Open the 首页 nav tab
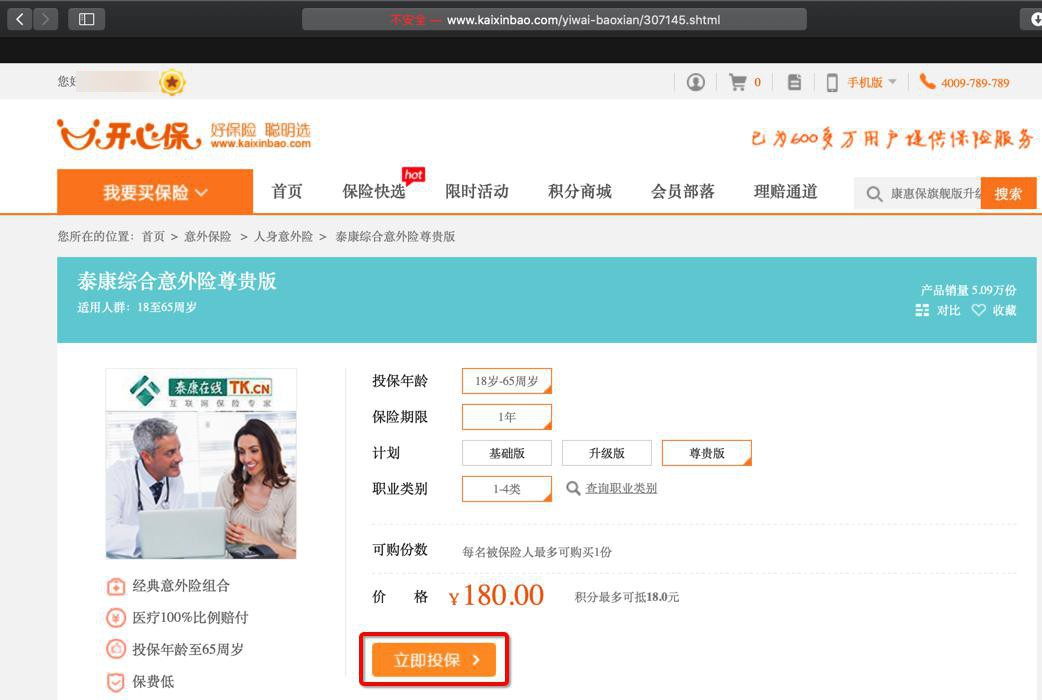 (x=287, y=191)
